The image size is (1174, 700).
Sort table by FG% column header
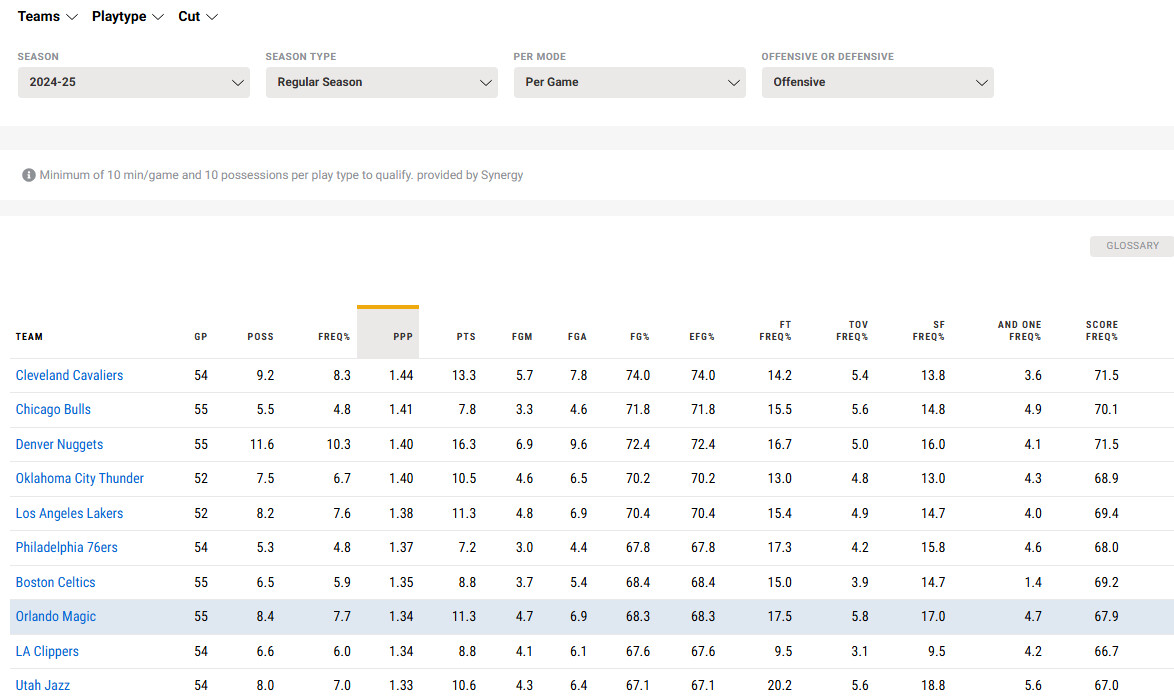coord(639,337)
